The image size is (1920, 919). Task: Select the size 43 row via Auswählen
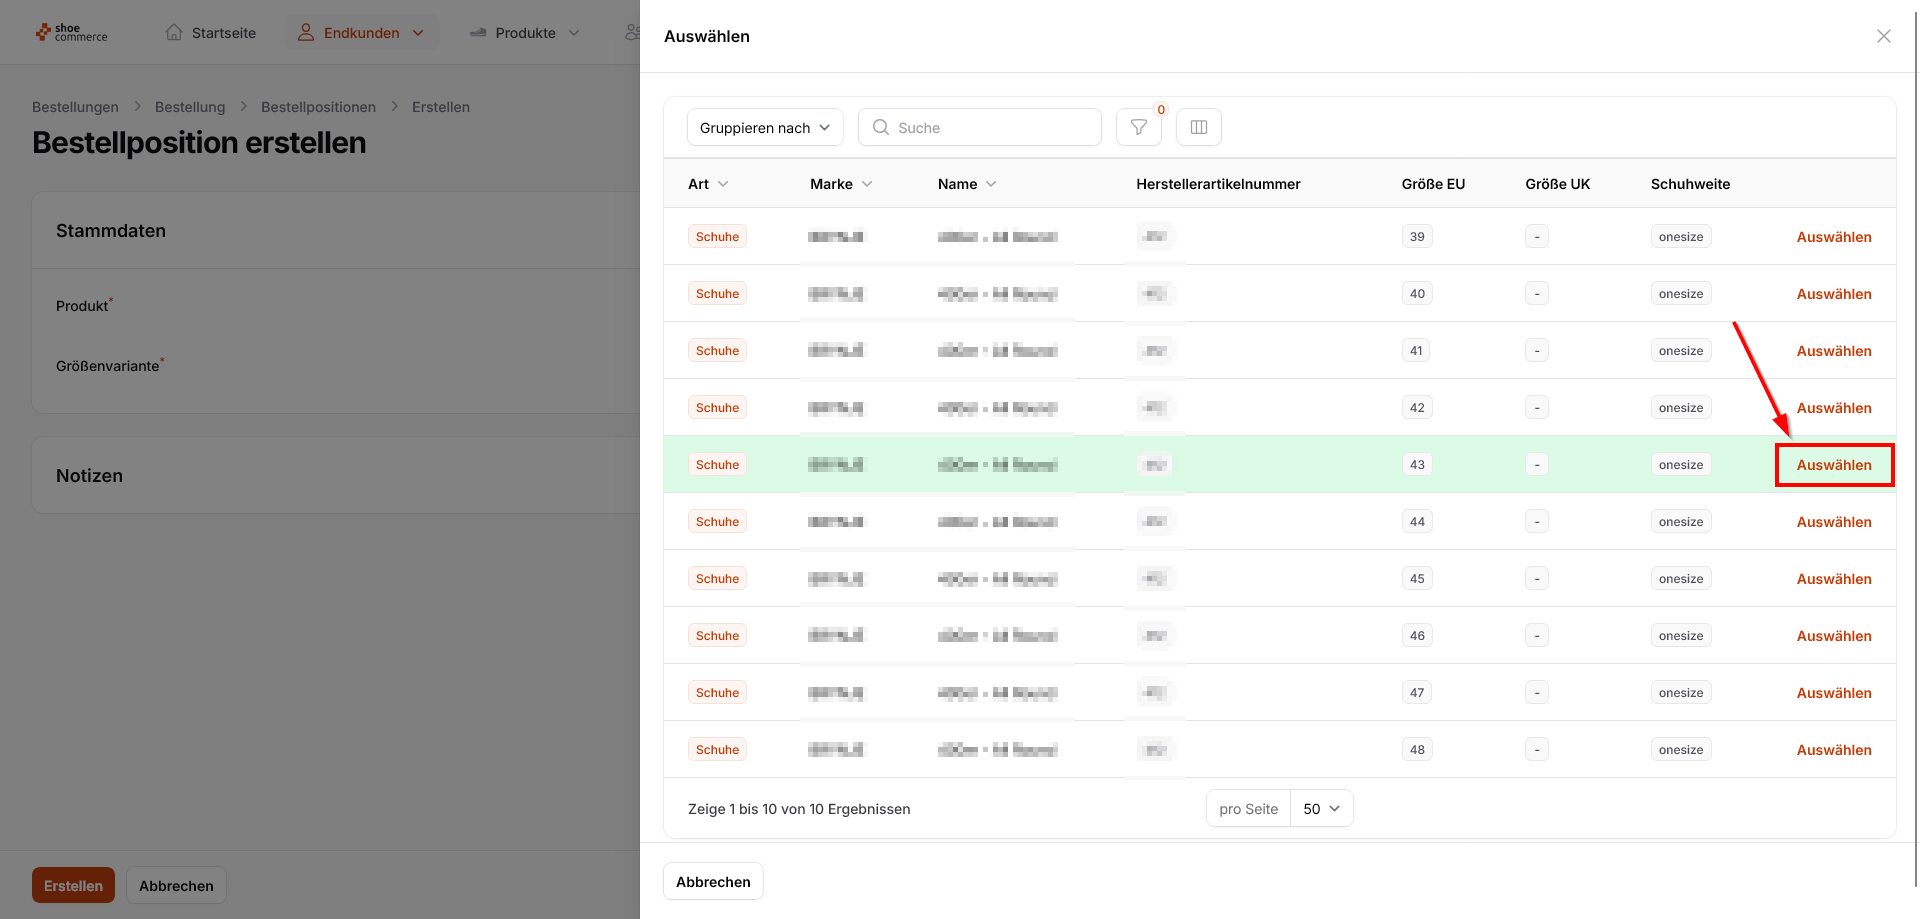(x=1833, y=465)
